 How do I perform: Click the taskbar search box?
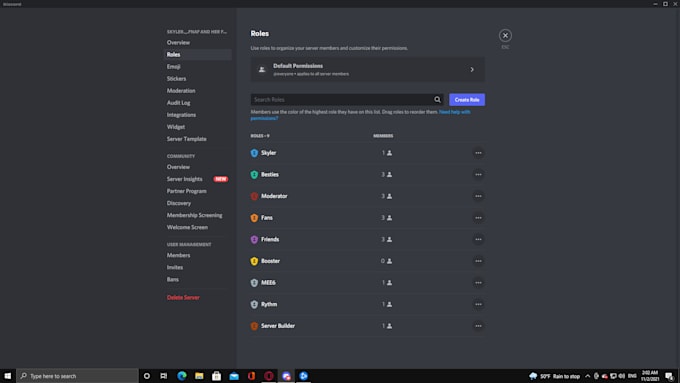click(77, 376)
